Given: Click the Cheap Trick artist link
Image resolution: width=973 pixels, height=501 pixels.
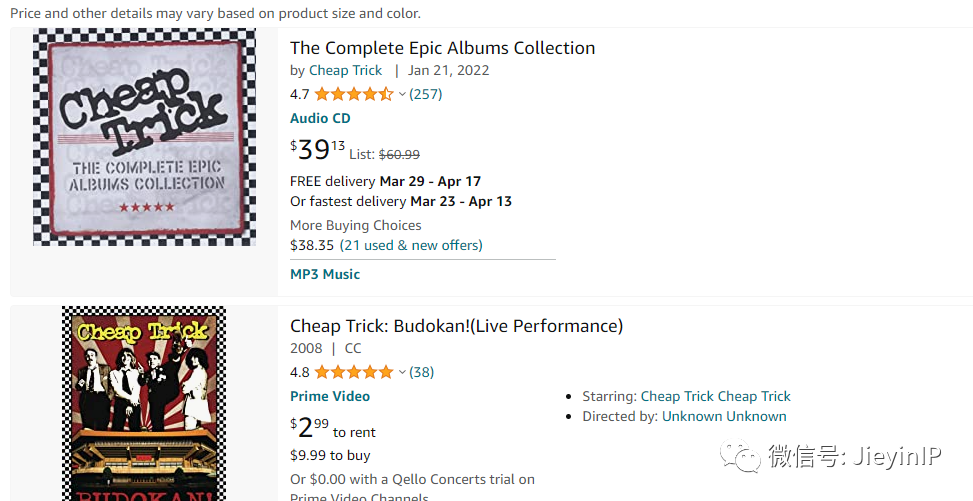Looking at the screenshot, I should 345,70.
